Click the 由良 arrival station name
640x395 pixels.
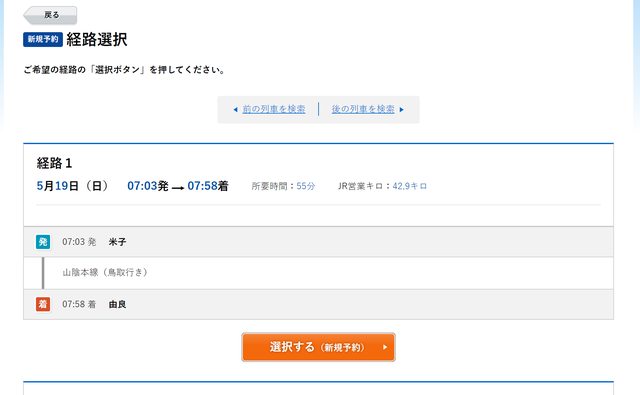(118, 304)
